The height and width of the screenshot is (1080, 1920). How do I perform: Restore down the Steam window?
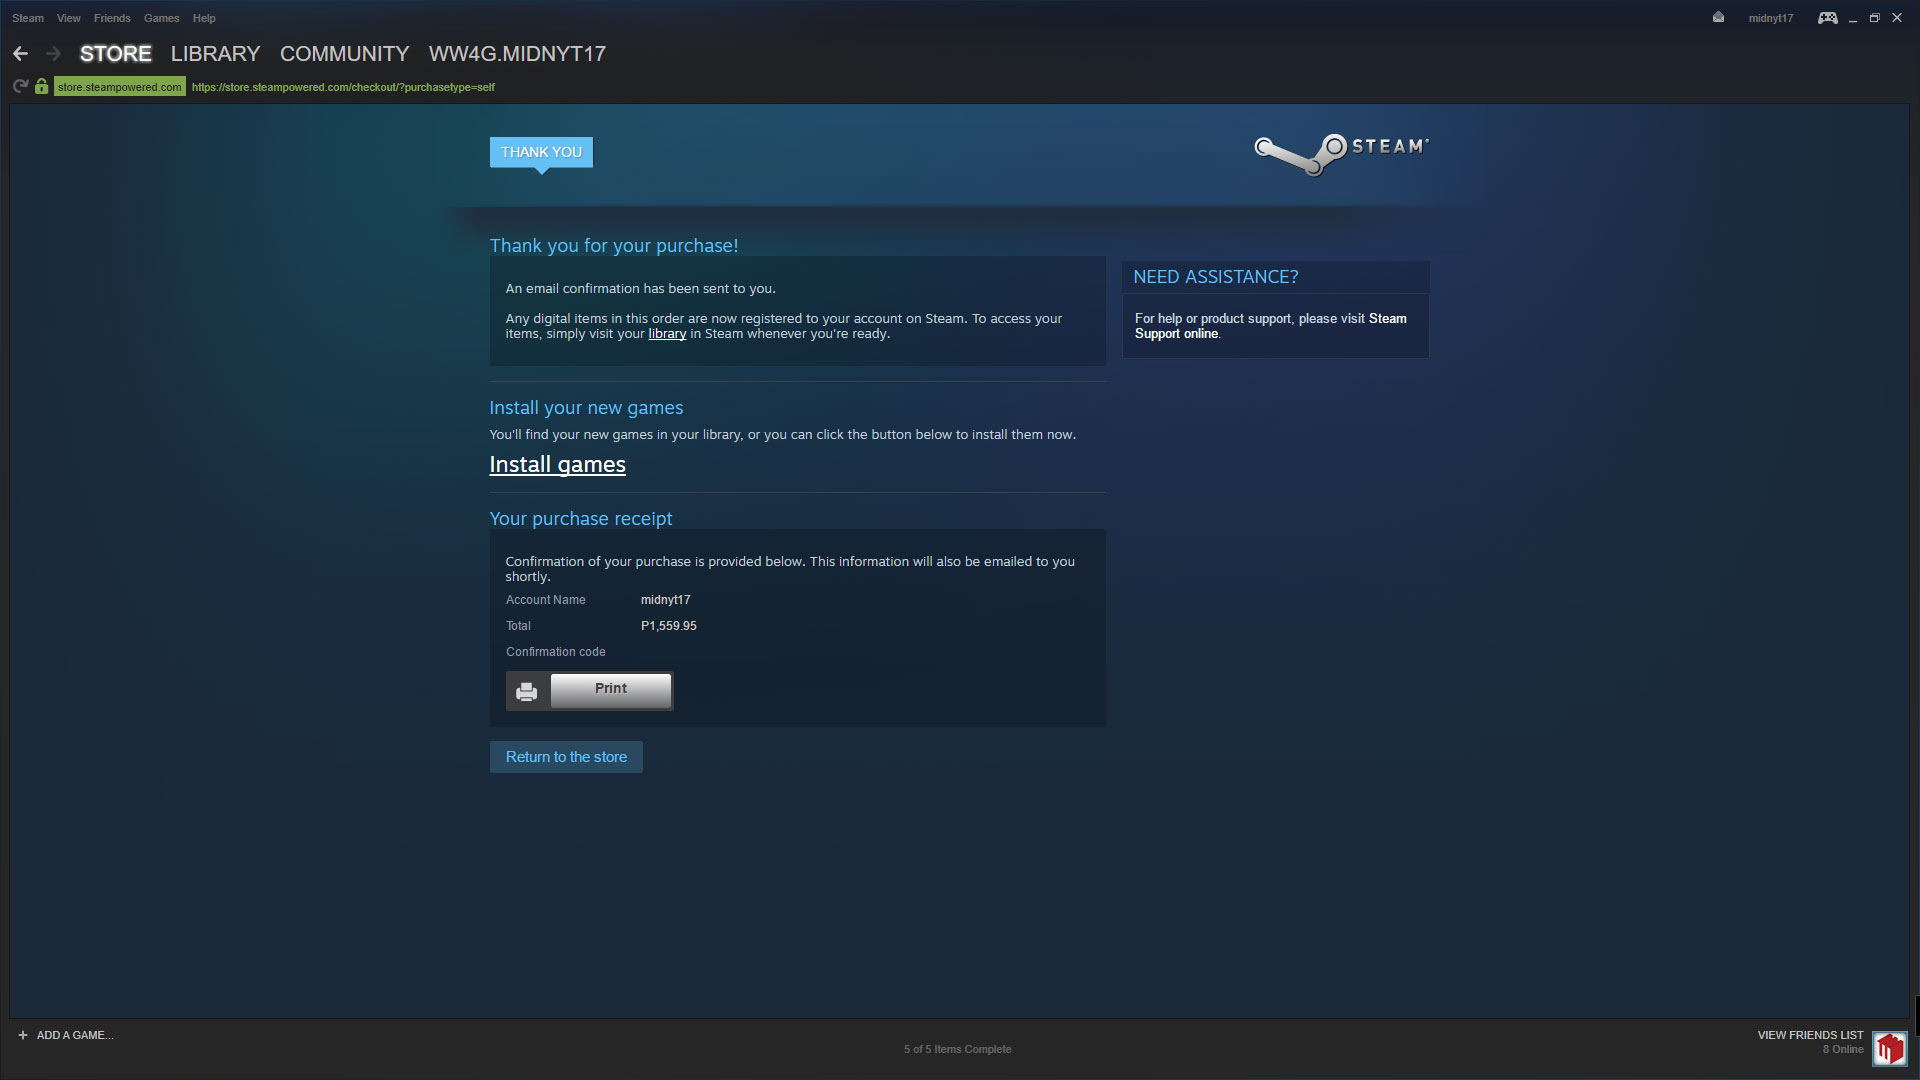(x=1875, y=18)
